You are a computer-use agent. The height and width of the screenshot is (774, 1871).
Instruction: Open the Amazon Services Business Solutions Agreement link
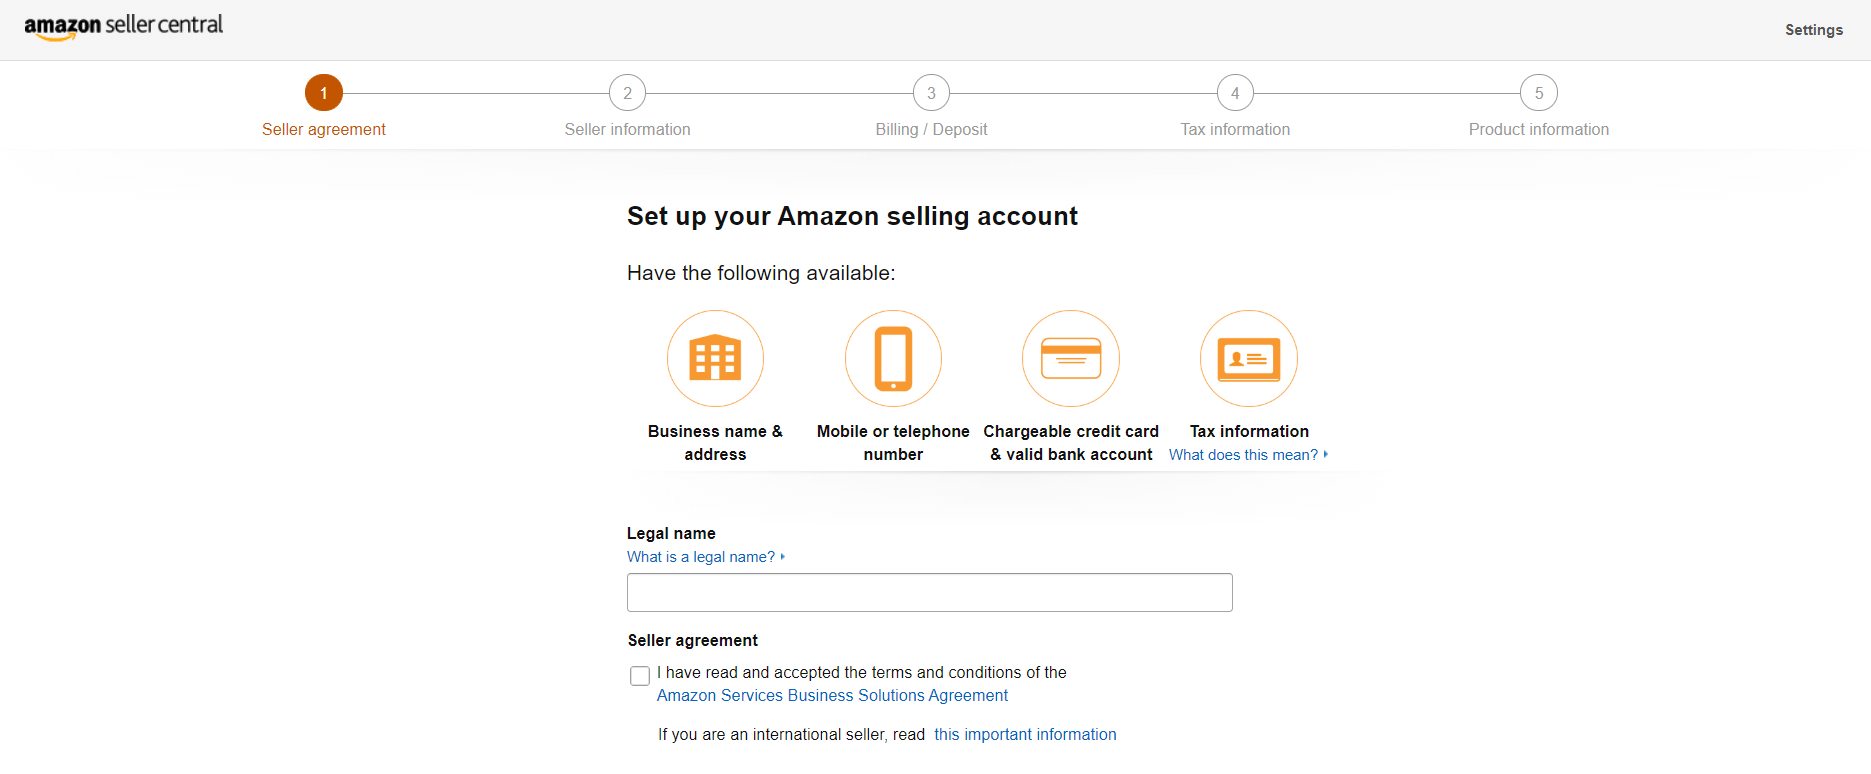(x=832, y=695)
